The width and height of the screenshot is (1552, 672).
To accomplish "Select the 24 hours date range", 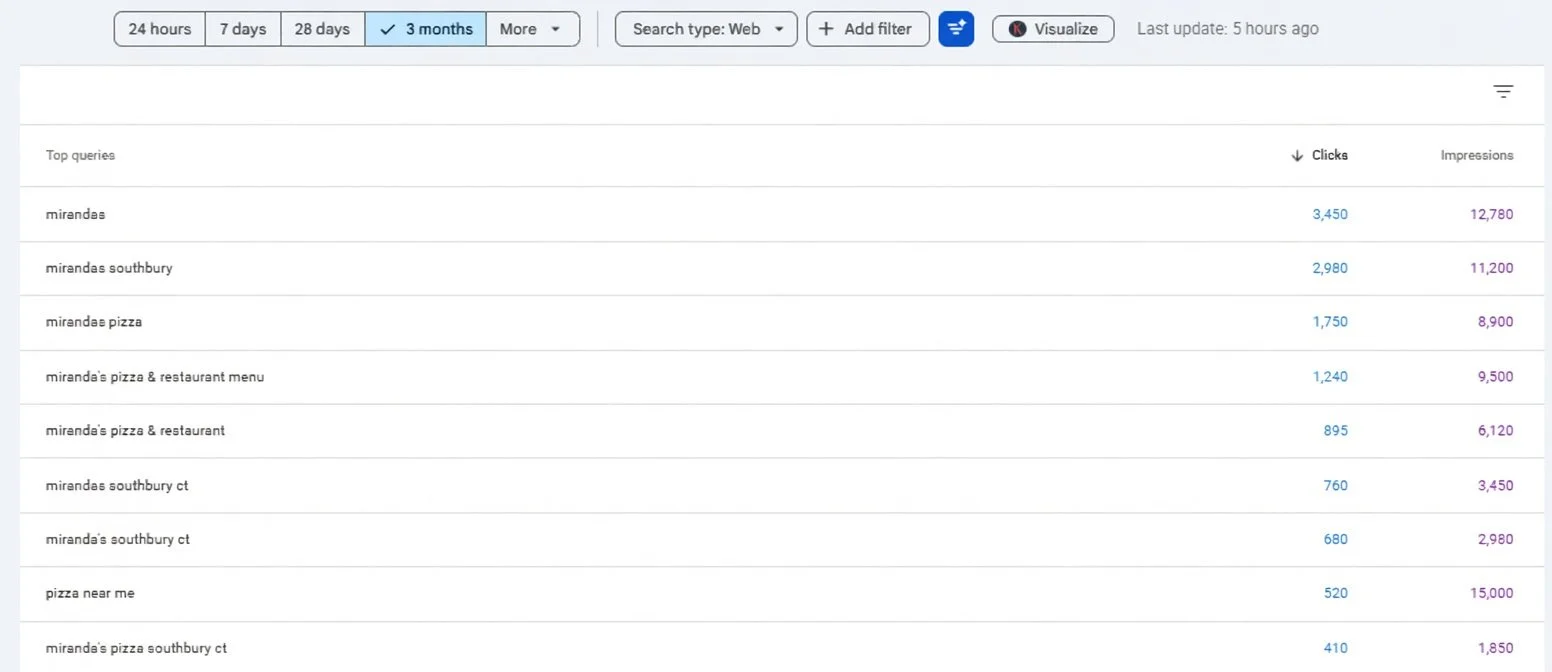I will tap(160, 29).
